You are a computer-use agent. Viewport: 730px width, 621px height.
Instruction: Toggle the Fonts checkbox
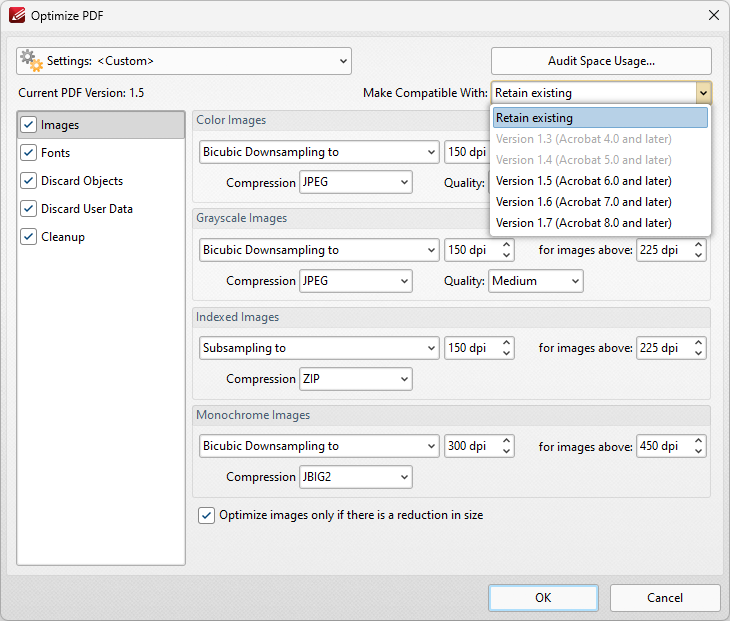coord(28,153)
